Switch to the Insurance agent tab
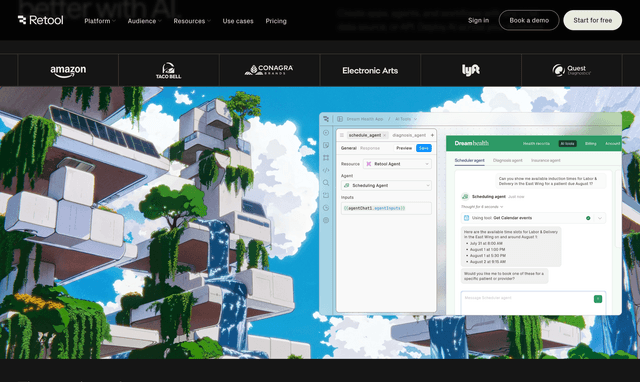 (x=545, y=160)
